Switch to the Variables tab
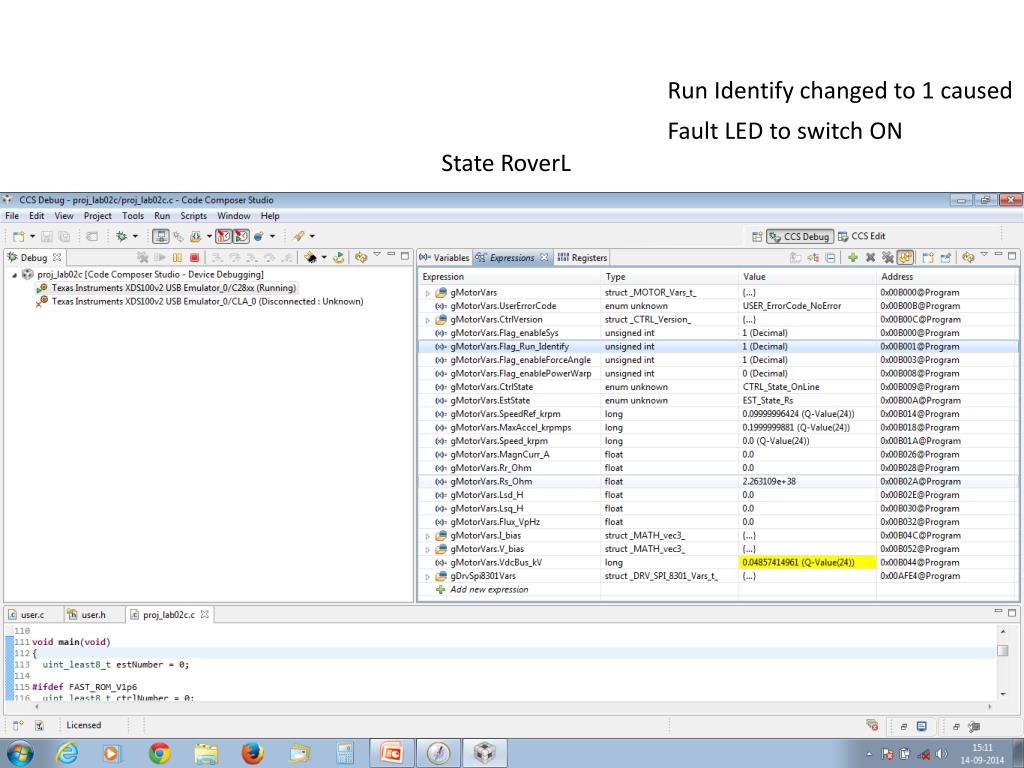The height and width of the screenshot is (768, 1024). pos(444,258)
